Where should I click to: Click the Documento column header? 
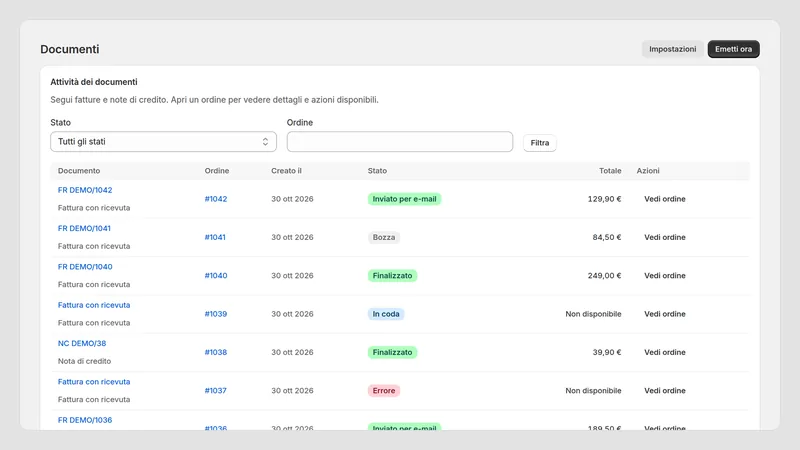click(79, 171)
